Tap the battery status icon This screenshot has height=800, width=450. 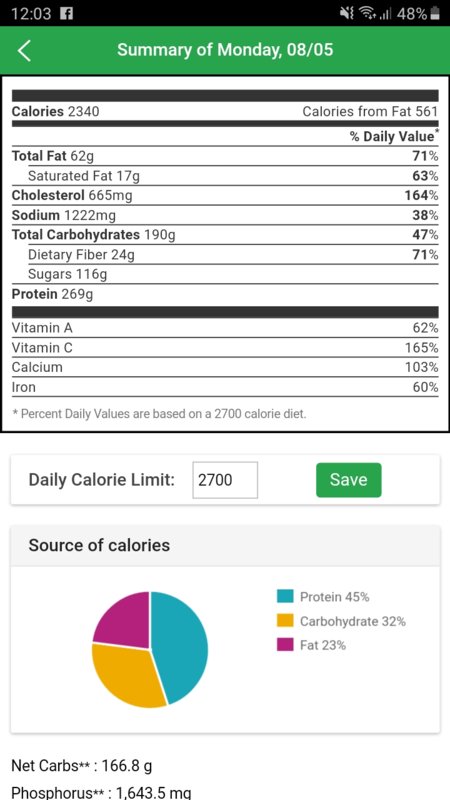(x=435, y=14)
